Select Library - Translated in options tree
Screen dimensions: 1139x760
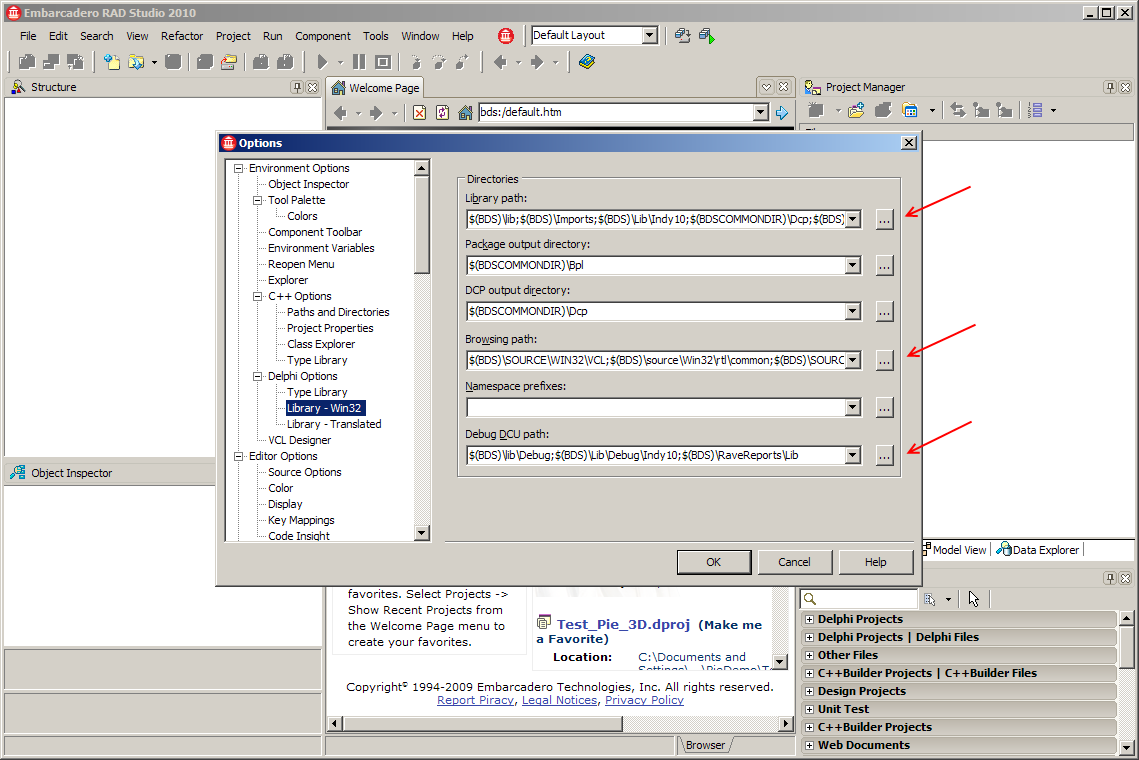[334, 424]
